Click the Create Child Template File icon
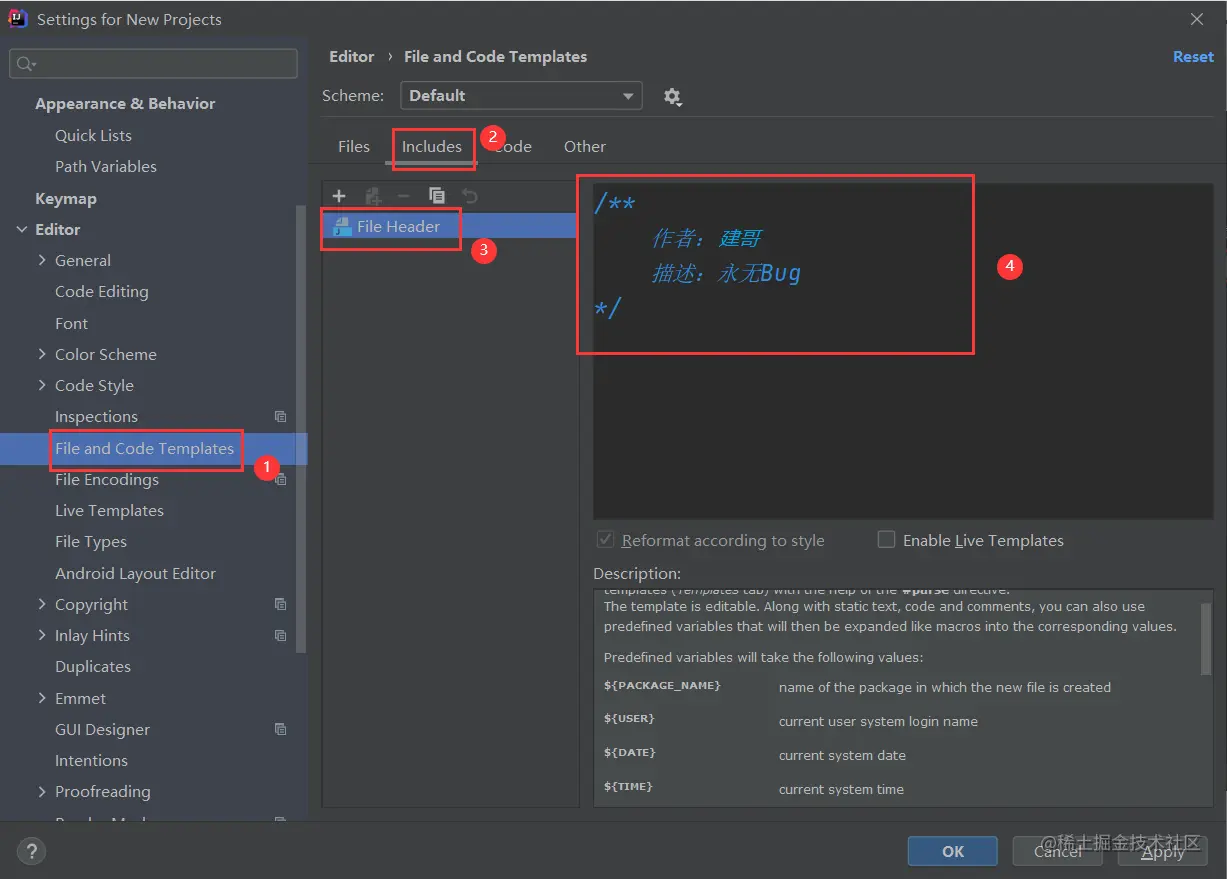 [373, 196]
